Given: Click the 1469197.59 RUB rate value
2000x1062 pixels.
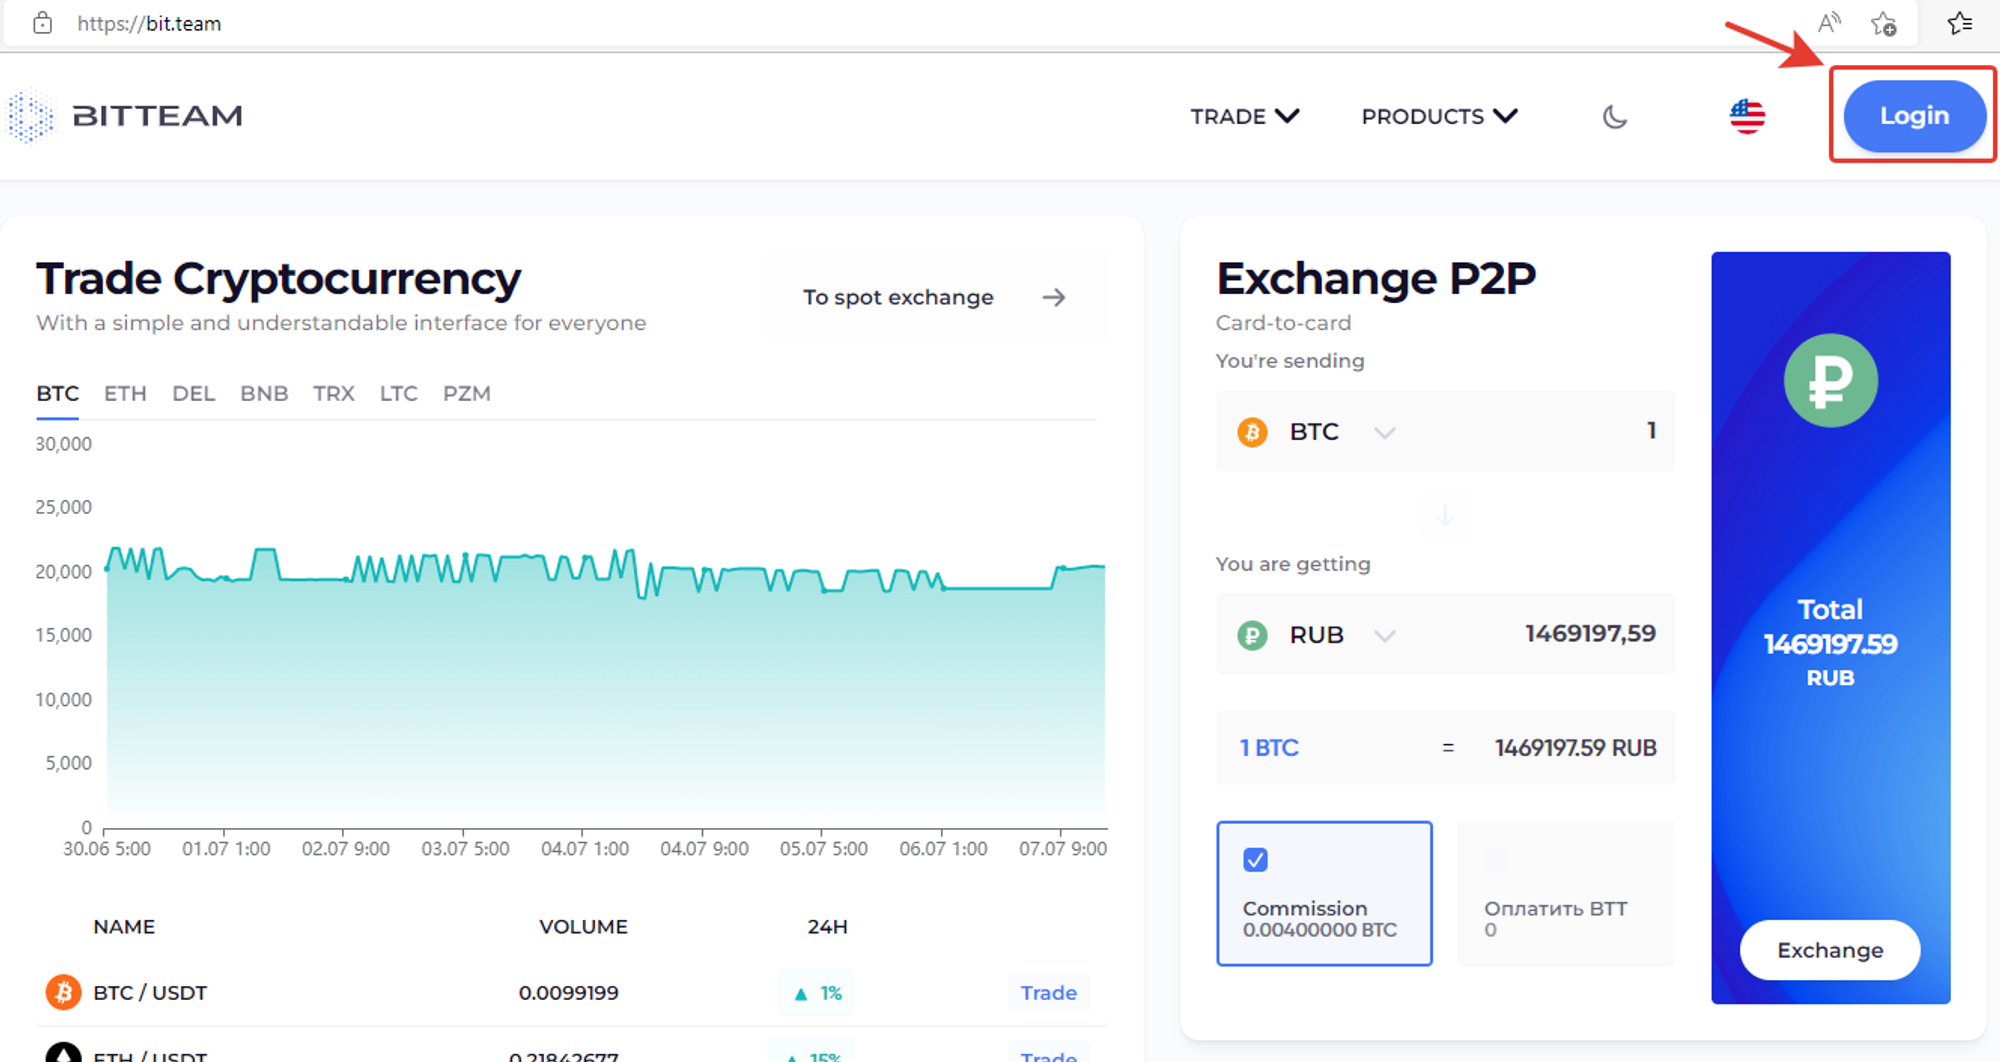Looking at the screenshot, I should click(1576, 748).
